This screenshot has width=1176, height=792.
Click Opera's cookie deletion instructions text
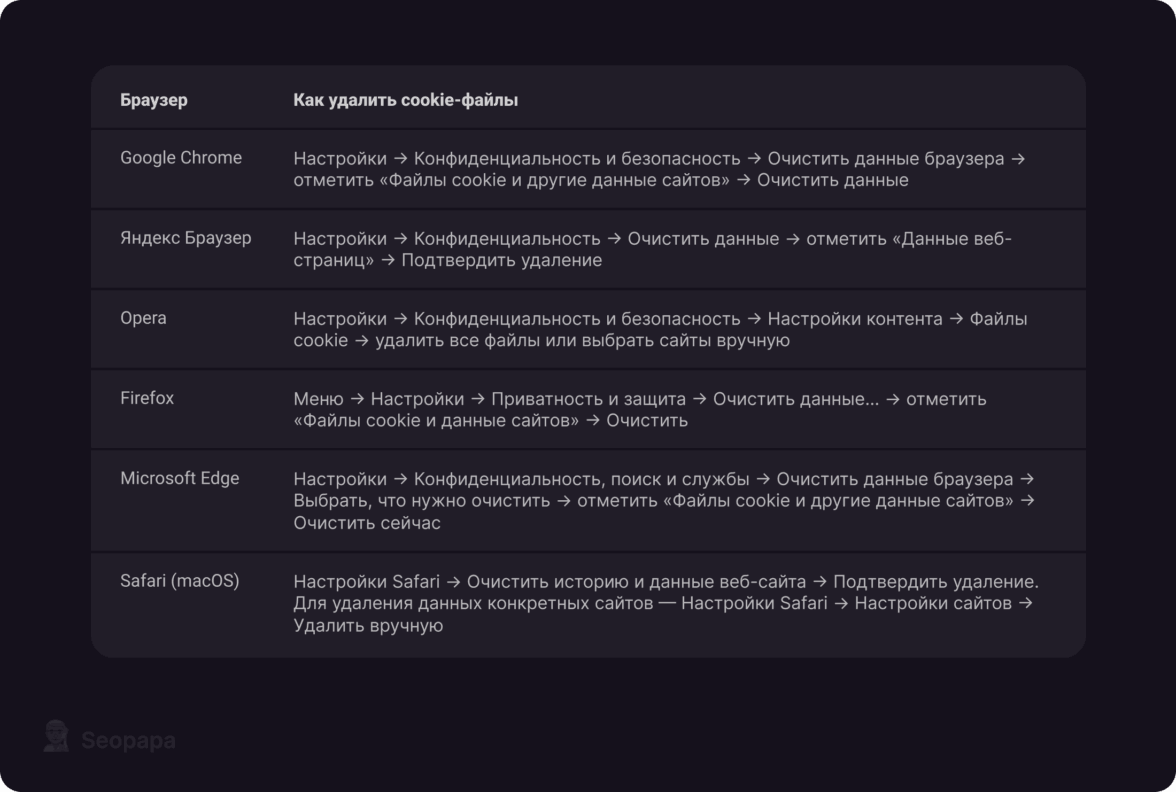pos(660,329)
